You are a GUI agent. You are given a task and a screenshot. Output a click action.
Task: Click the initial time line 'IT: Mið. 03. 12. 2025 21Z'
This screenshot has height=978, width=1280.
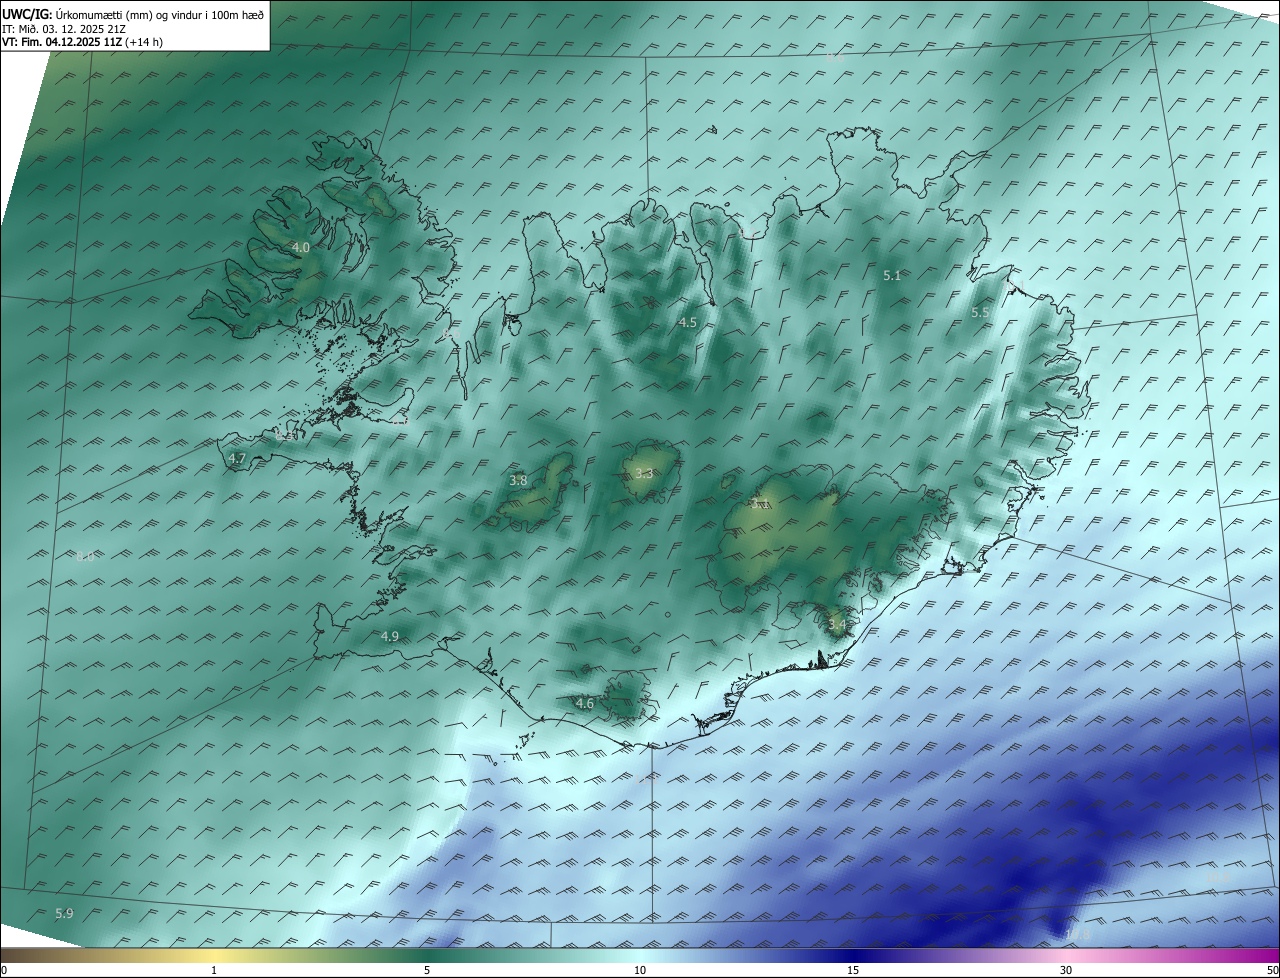pos(63,29)
